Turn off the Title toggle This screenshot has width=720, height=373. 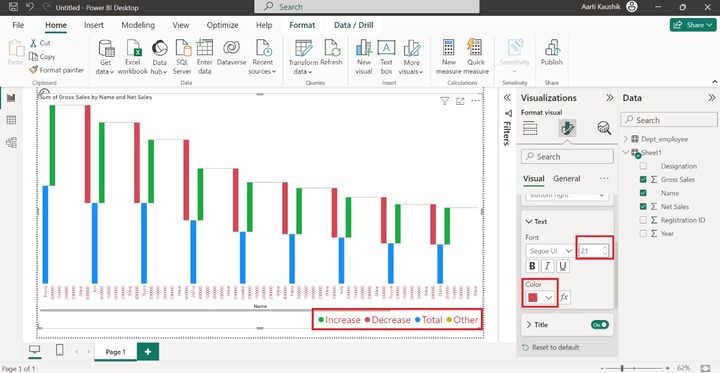pos(600,324)
